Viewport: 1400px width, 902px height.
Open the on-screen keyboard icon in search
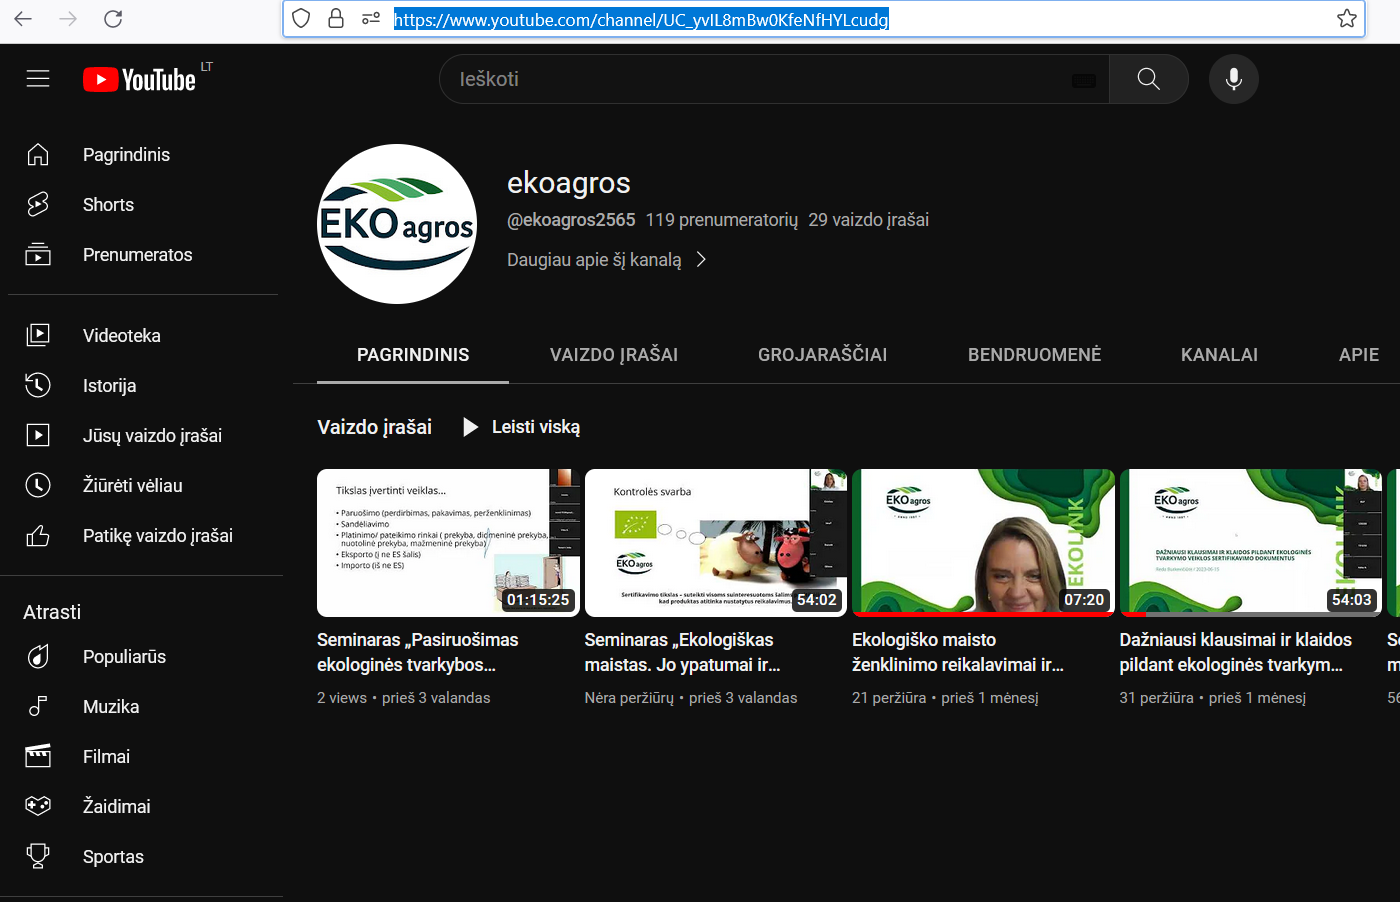(1084, 80)
